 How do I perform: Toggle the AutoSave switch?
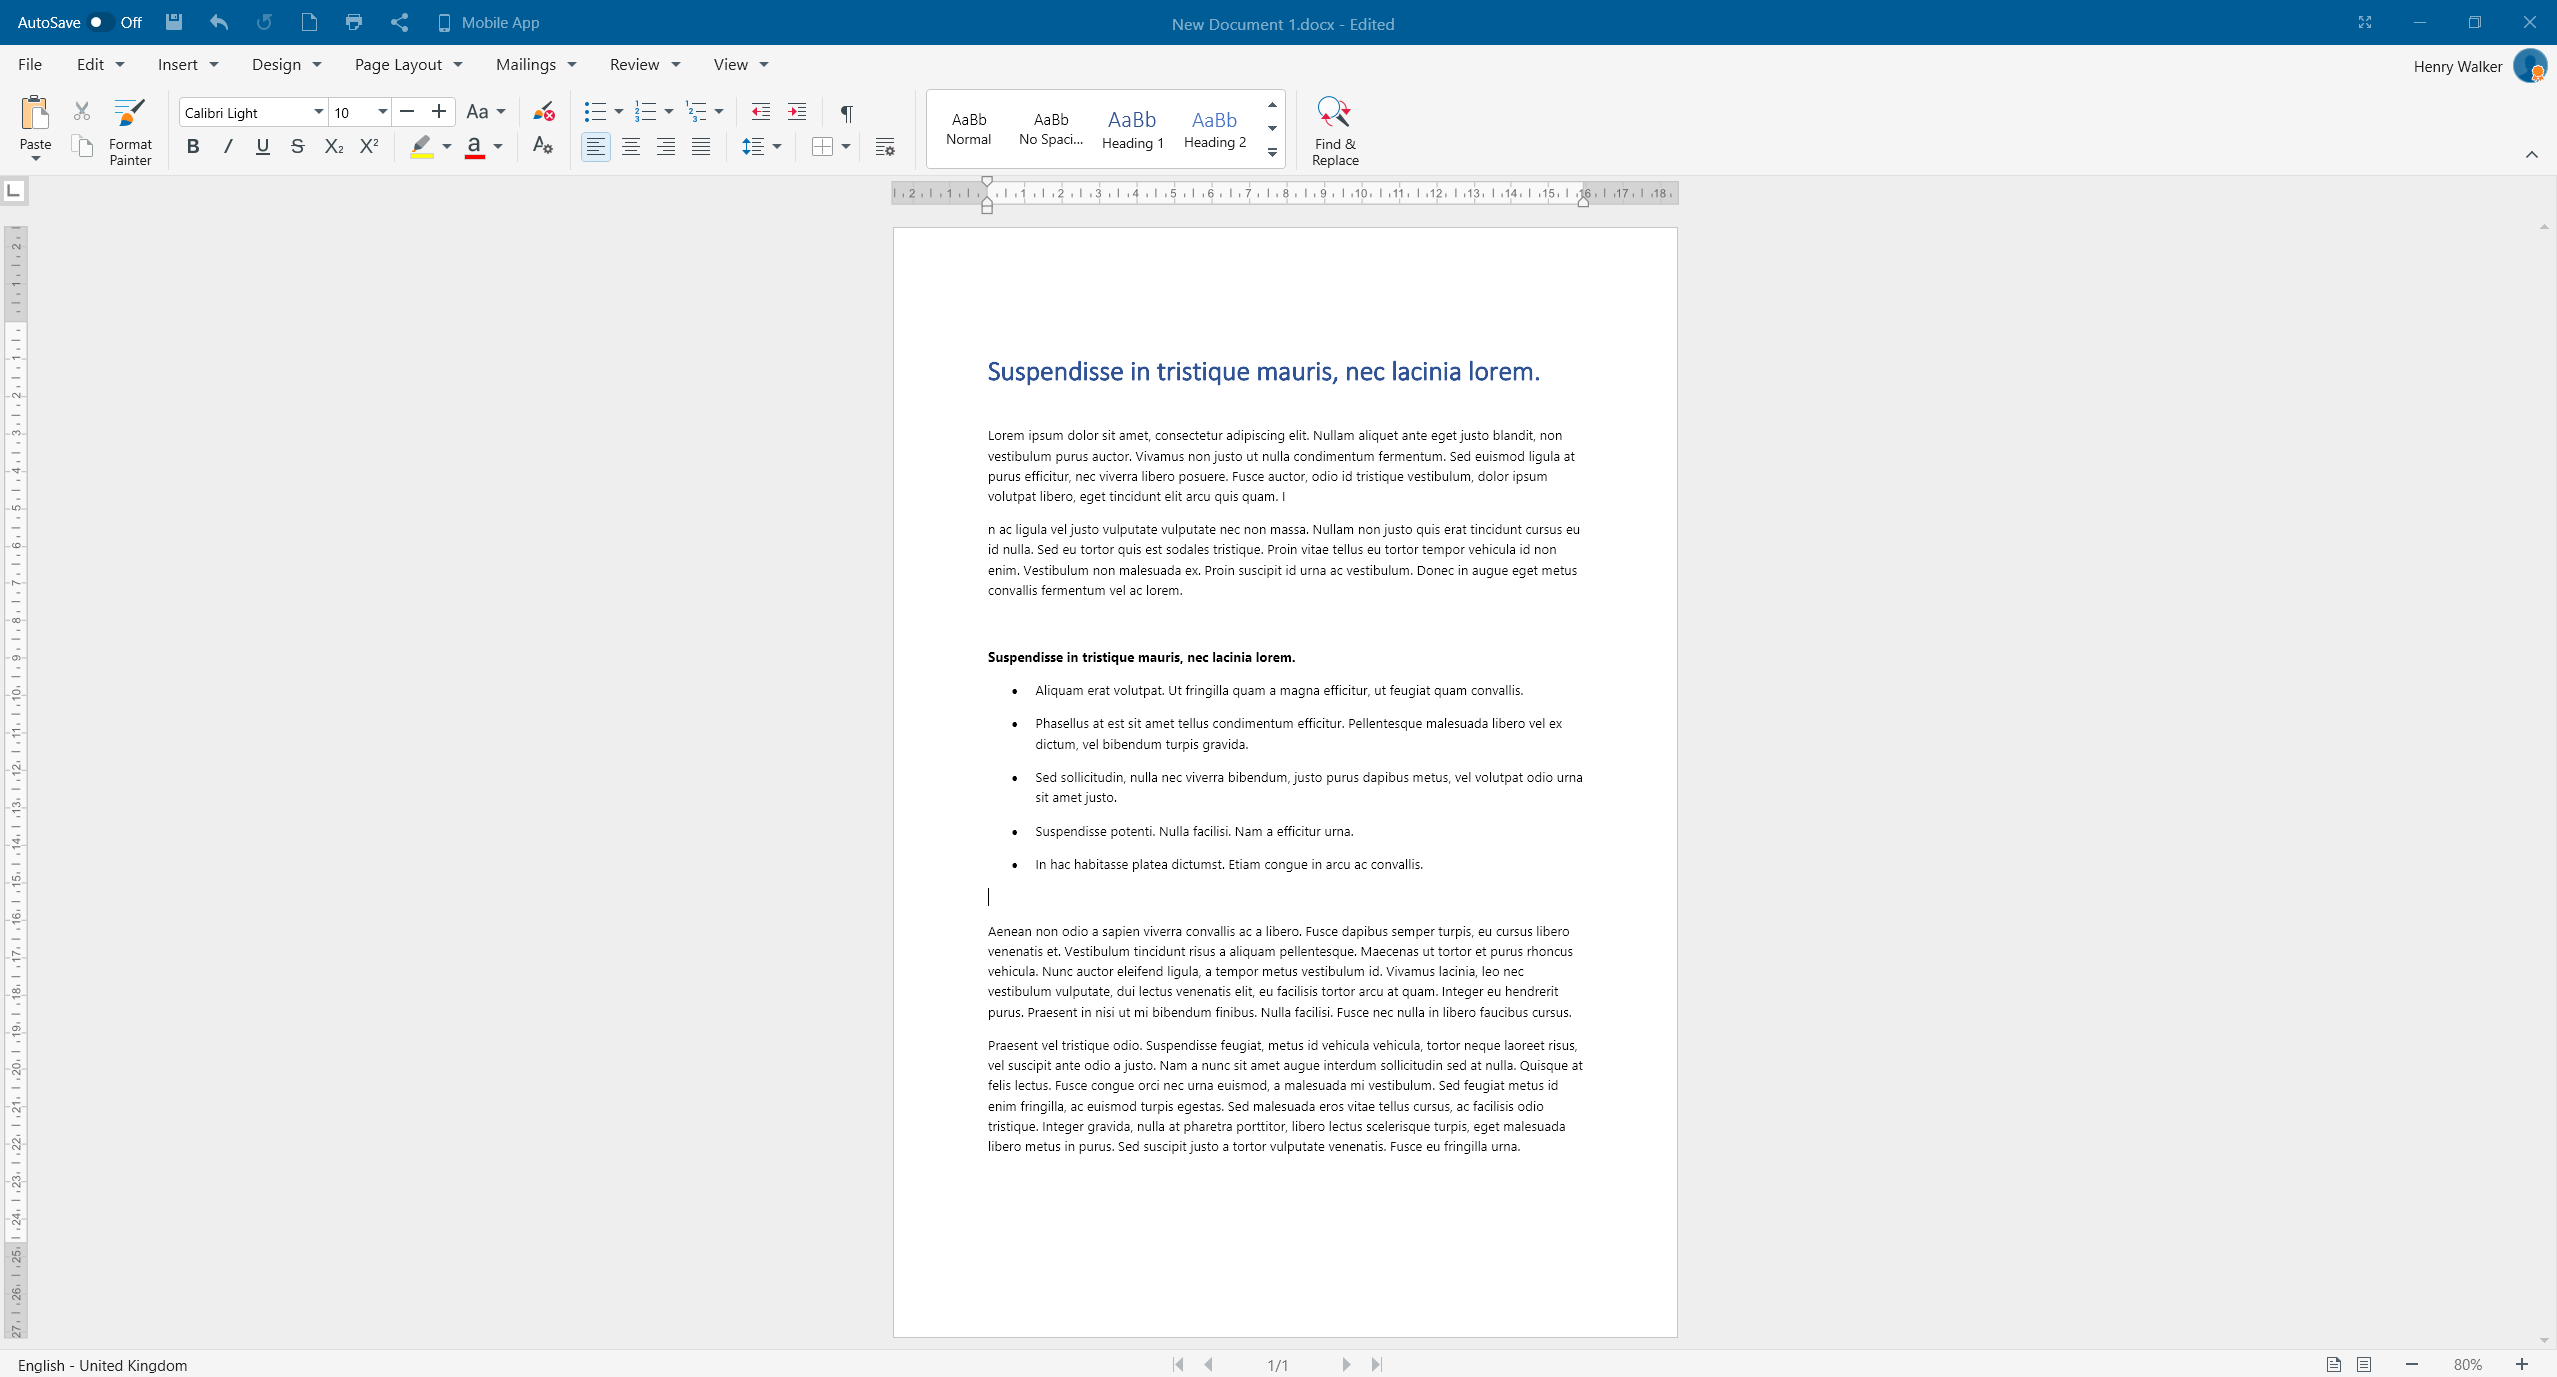[99, 22]
